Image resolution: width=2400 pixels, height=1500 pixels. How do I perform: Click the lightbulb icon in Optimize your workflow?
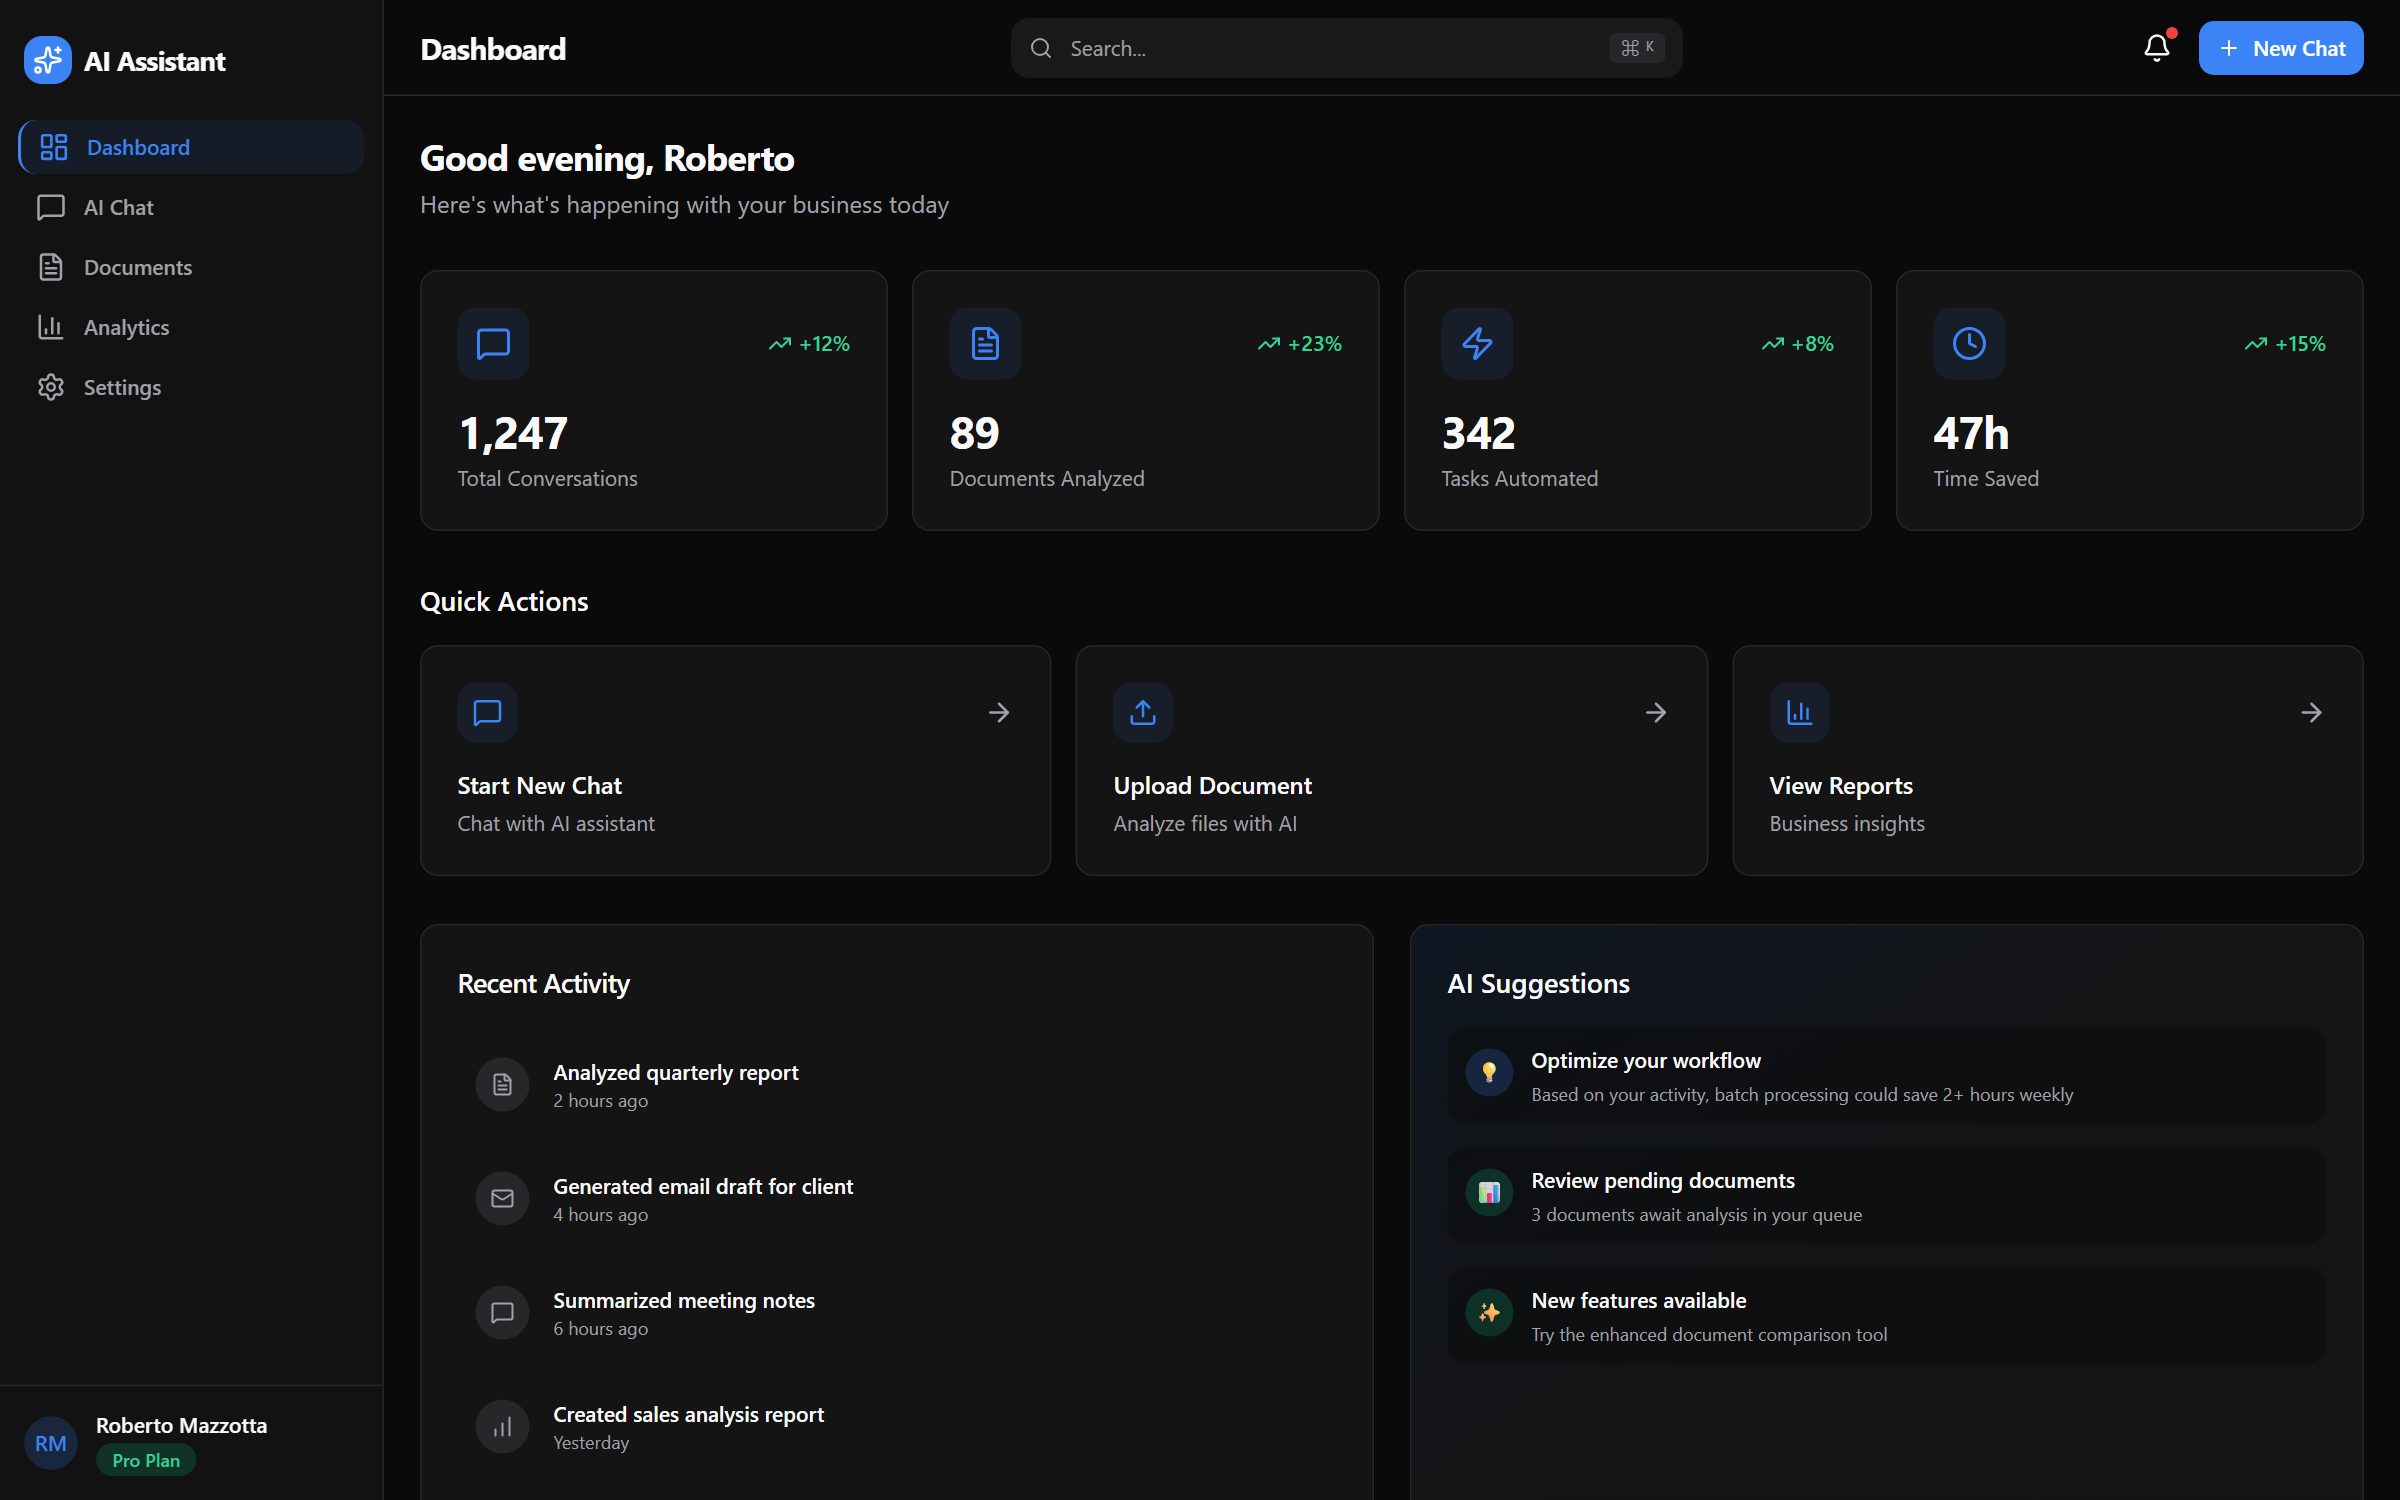(x=1489, y=1072)
